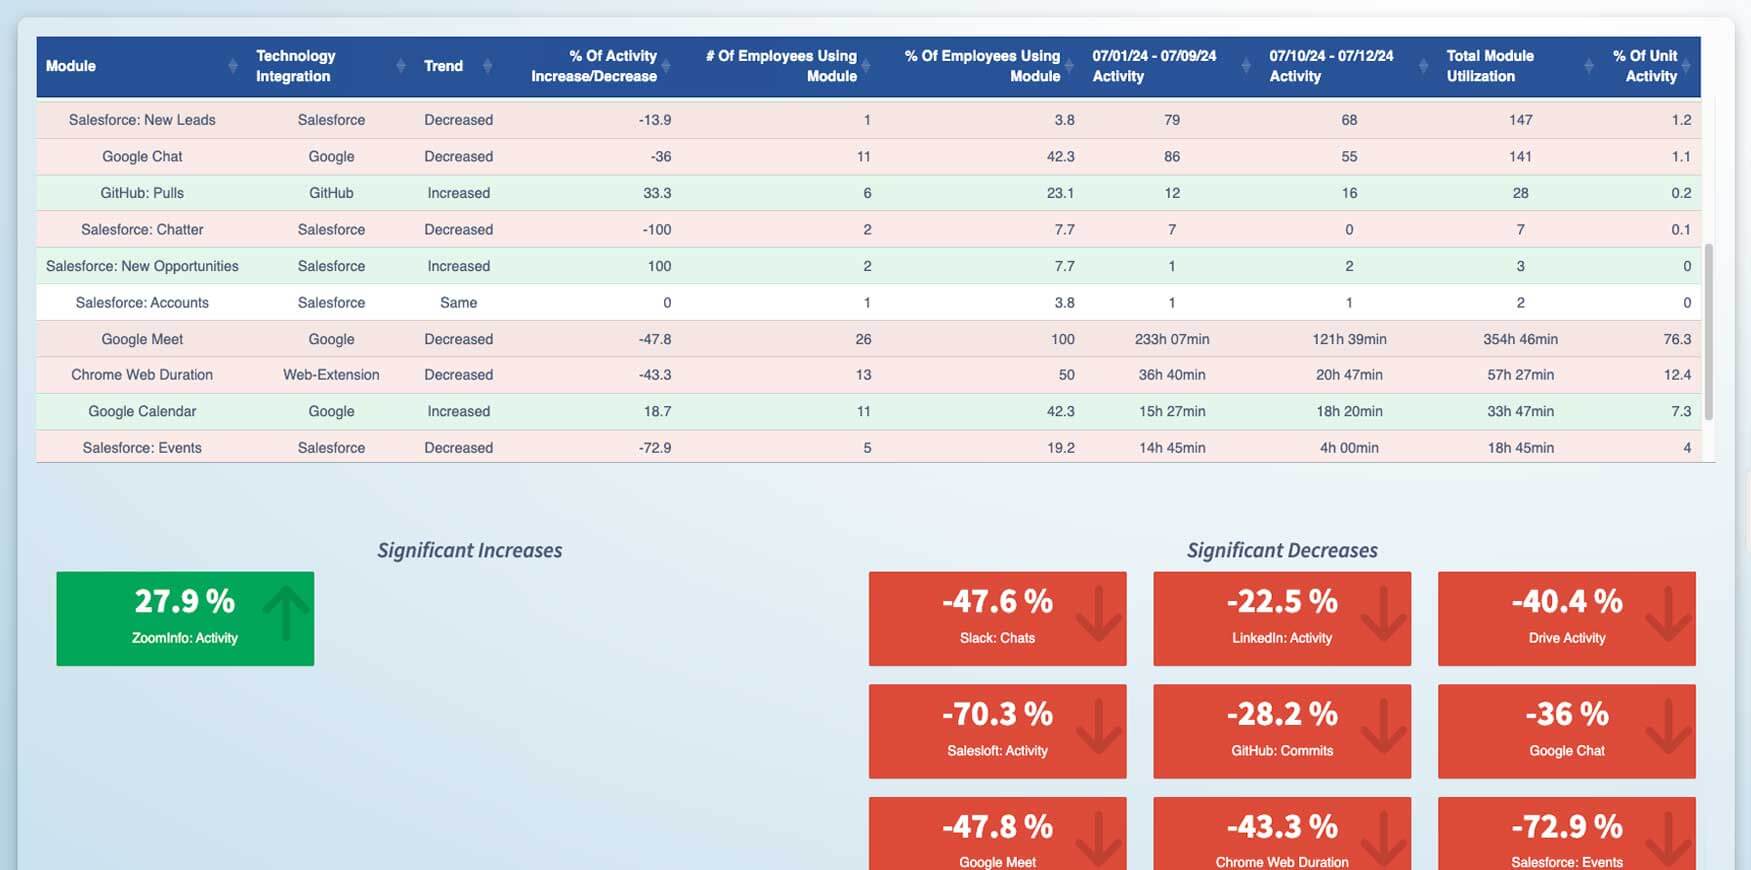This screenshot has height=870, width=1751.
Task: Click the 76.3 unit activity value
Action: [x=1677, y=339]
